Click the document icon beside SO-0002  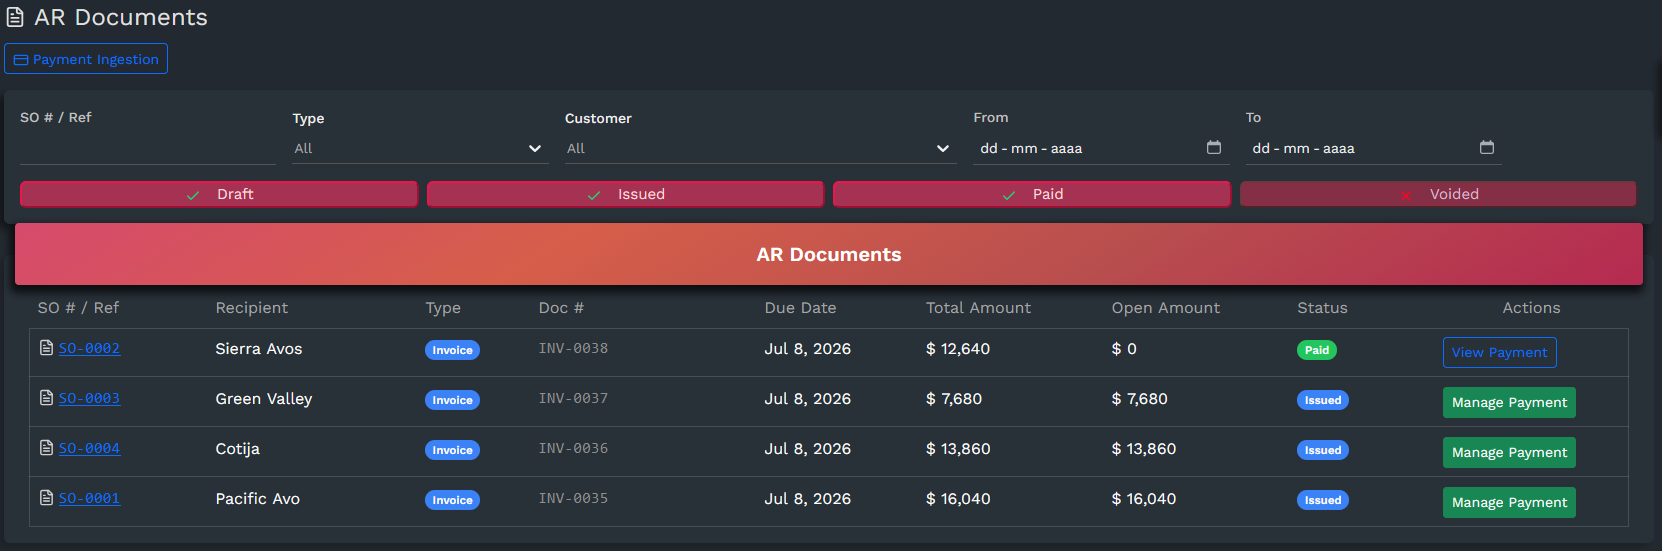pos(46,348)
